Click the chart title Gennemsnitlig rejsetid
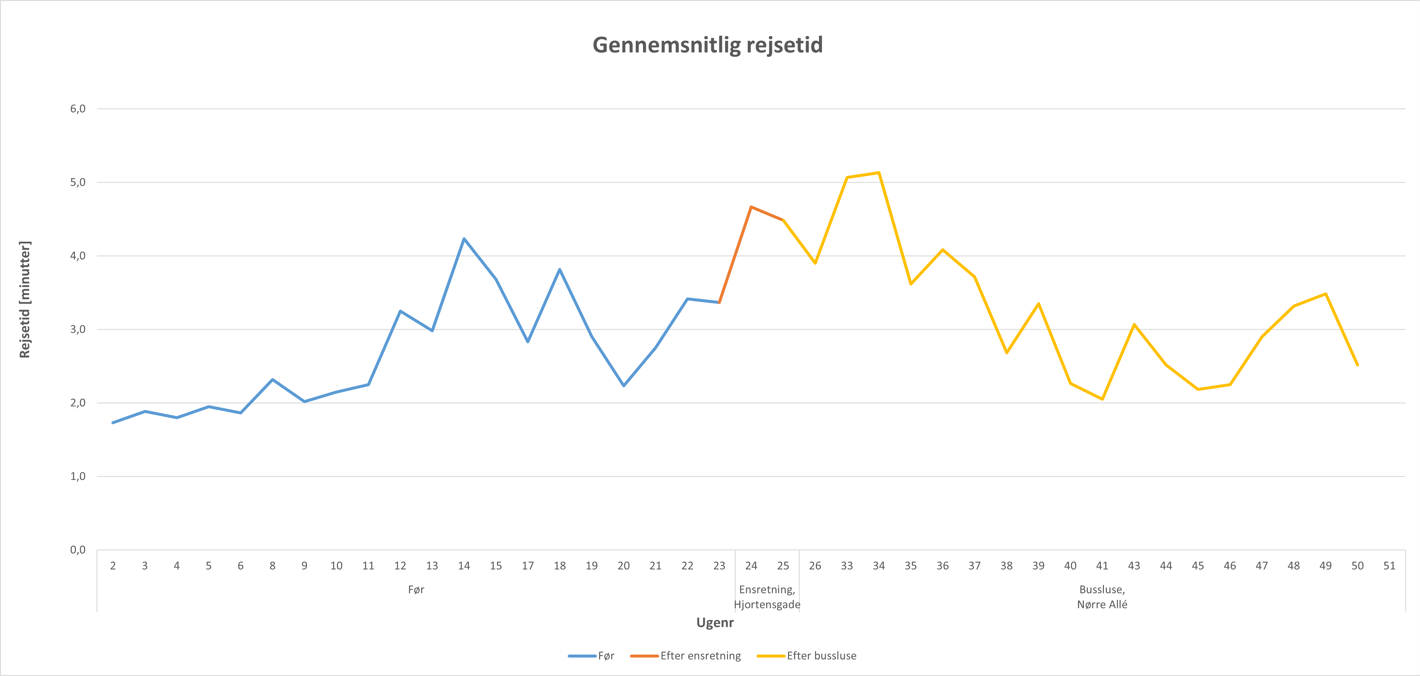Image resolution: width=1420 pixels, height=676 pixels. click(707, 45)
